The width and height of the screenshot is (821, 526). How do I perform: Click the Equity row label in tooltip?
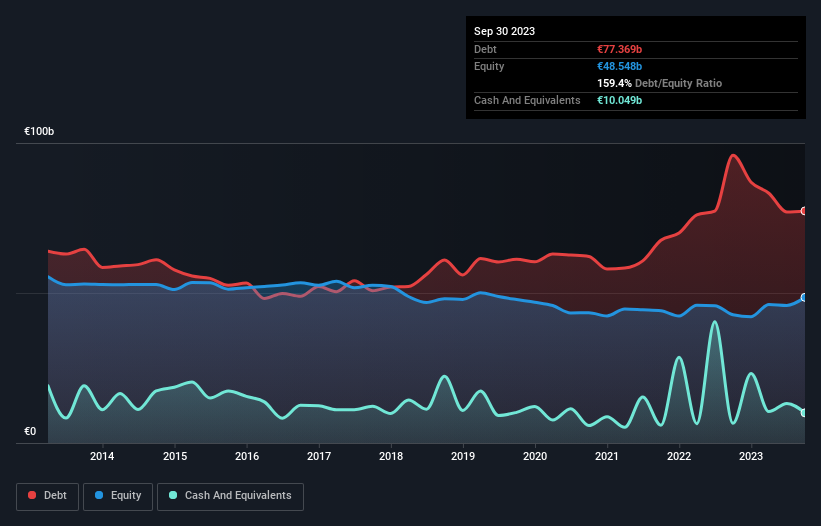point(489,66)
